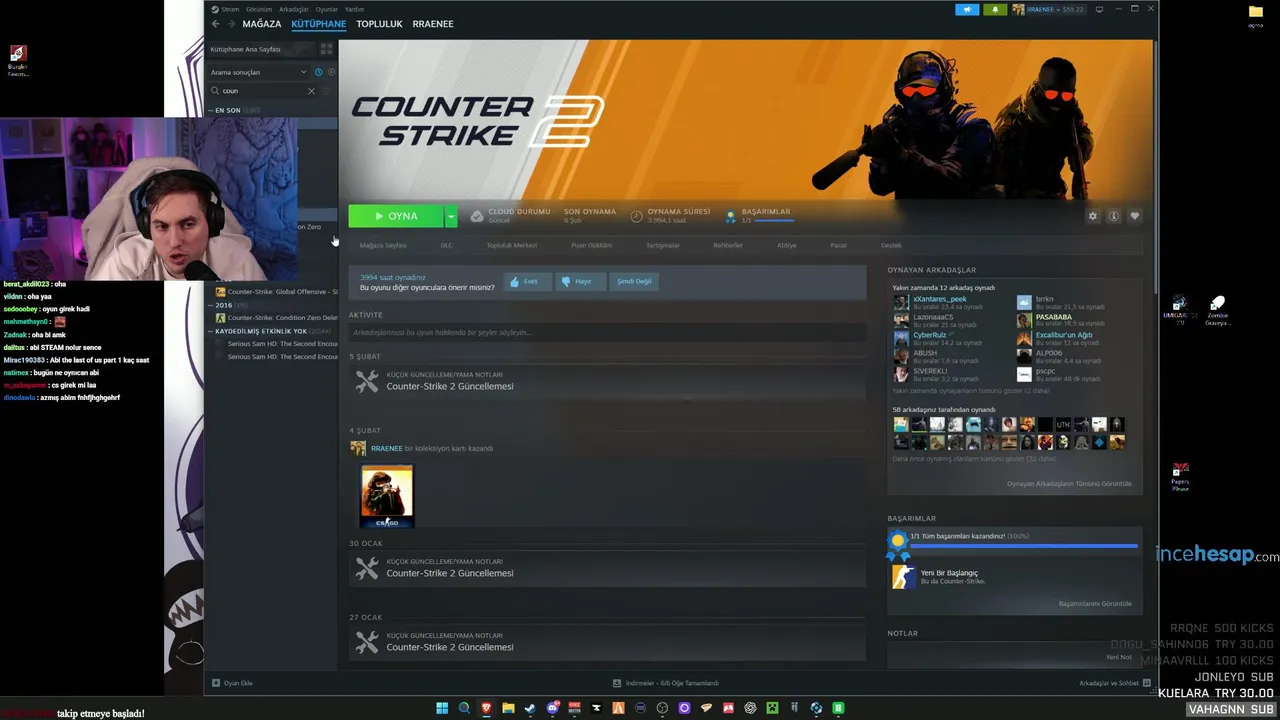Open Brave browser from taskbar
This screenshot has height=720, width=1280.
pos(486,708)
